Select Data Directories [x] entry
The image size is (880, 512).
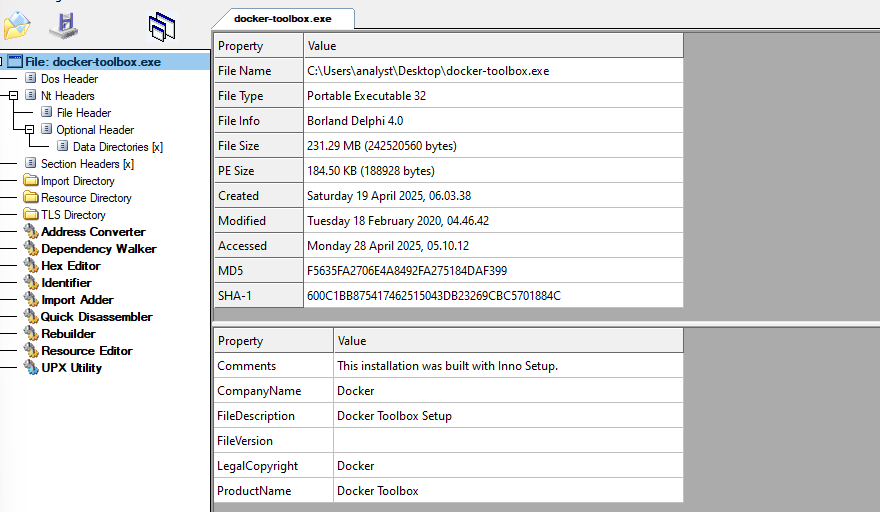117,147
